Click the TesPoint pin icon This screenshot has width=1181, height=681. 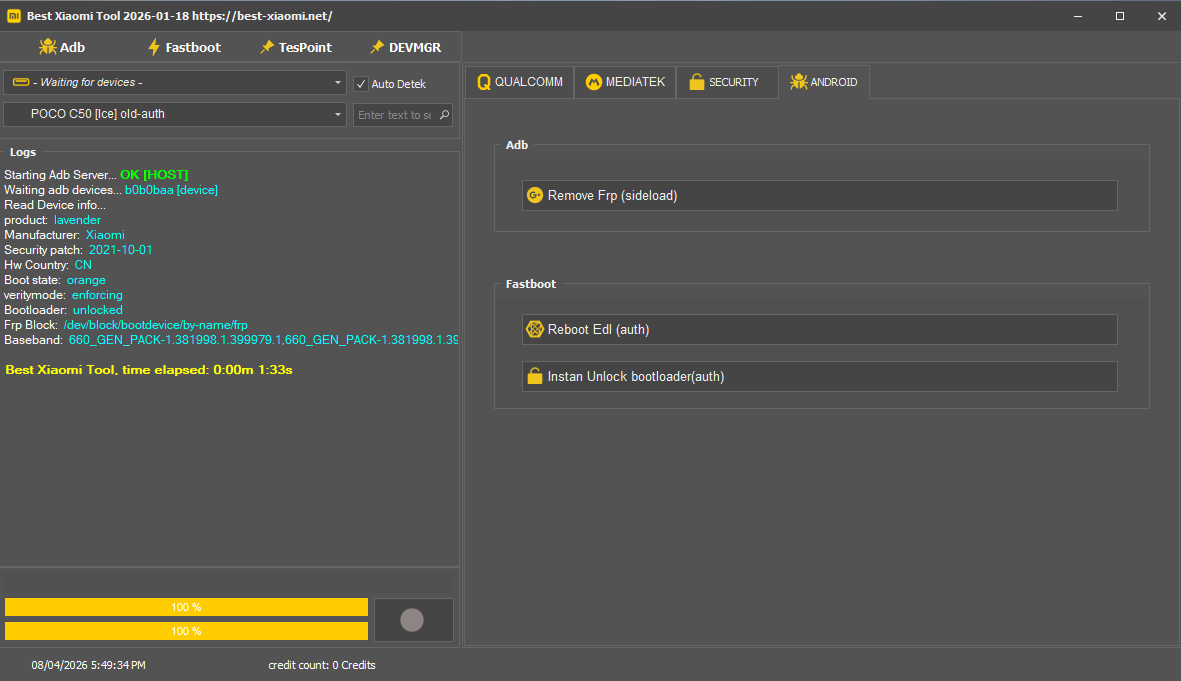pyautogui.click(x=267, y=47)
